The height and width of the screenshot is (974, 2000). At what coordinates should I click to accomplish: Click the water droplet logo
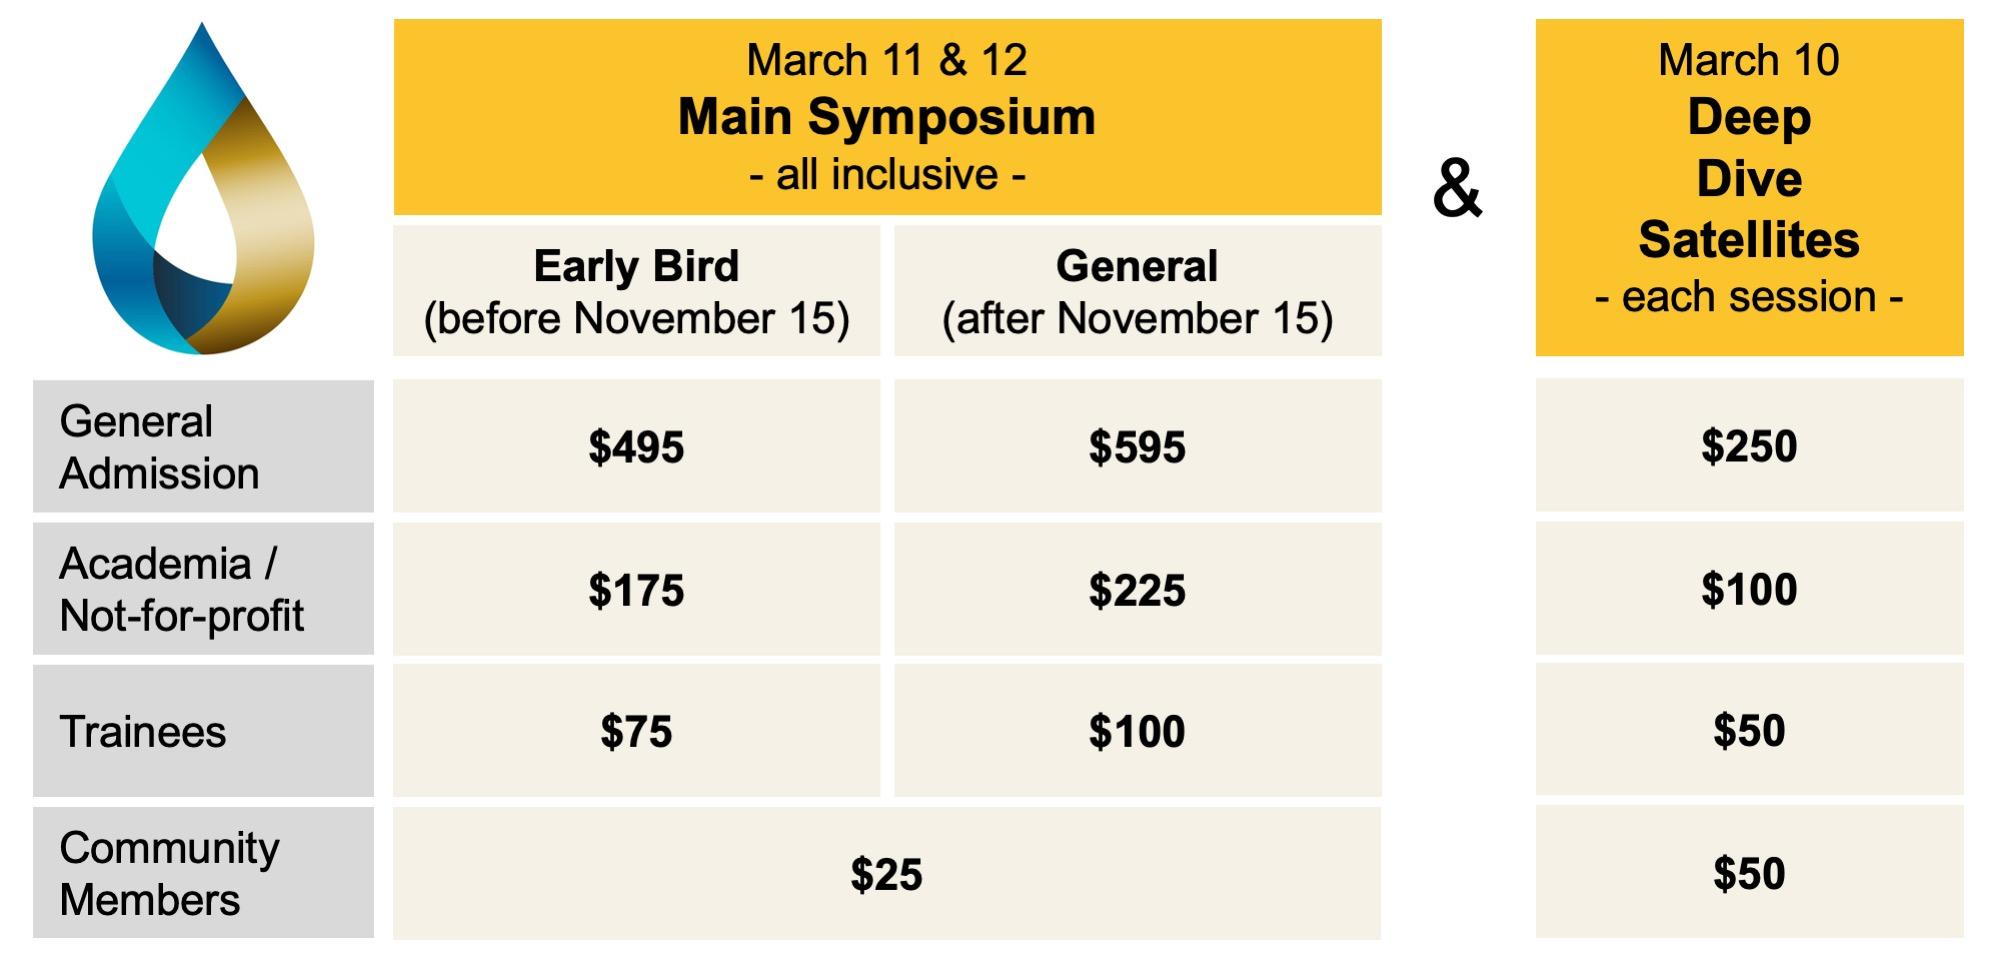[x=203, y=190]
